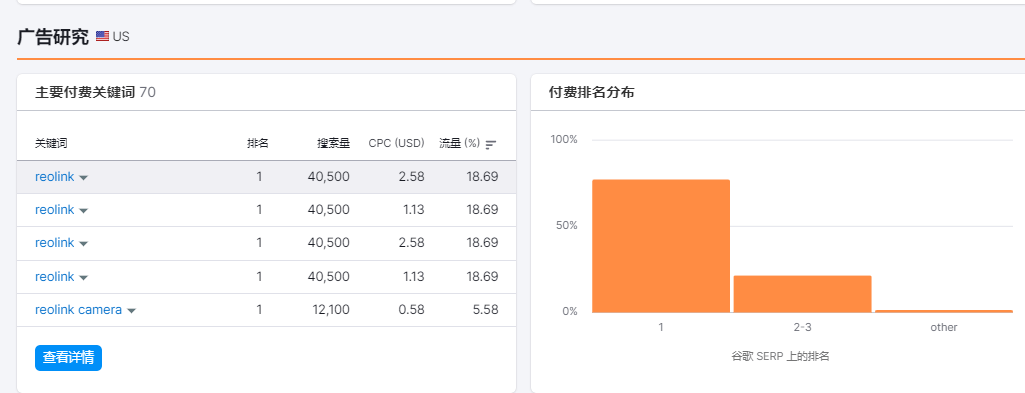This screenshot has width=1025, height=393.
Task: Select the 2-3 position bar in the chart
Action: pyautogui.click(x=802, y=294)
